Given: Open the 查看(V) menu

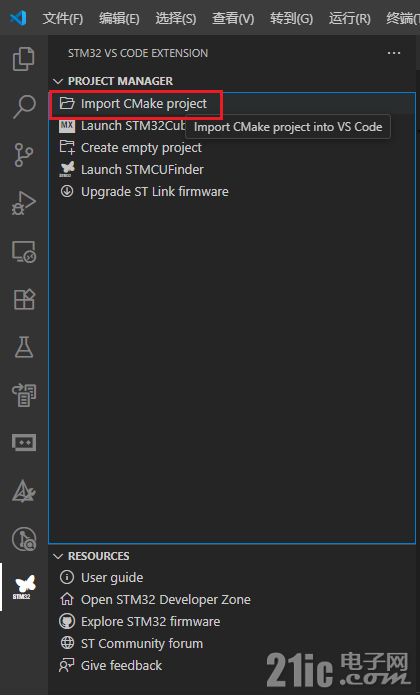Looking at the screenshot, I should pos(233,18).
